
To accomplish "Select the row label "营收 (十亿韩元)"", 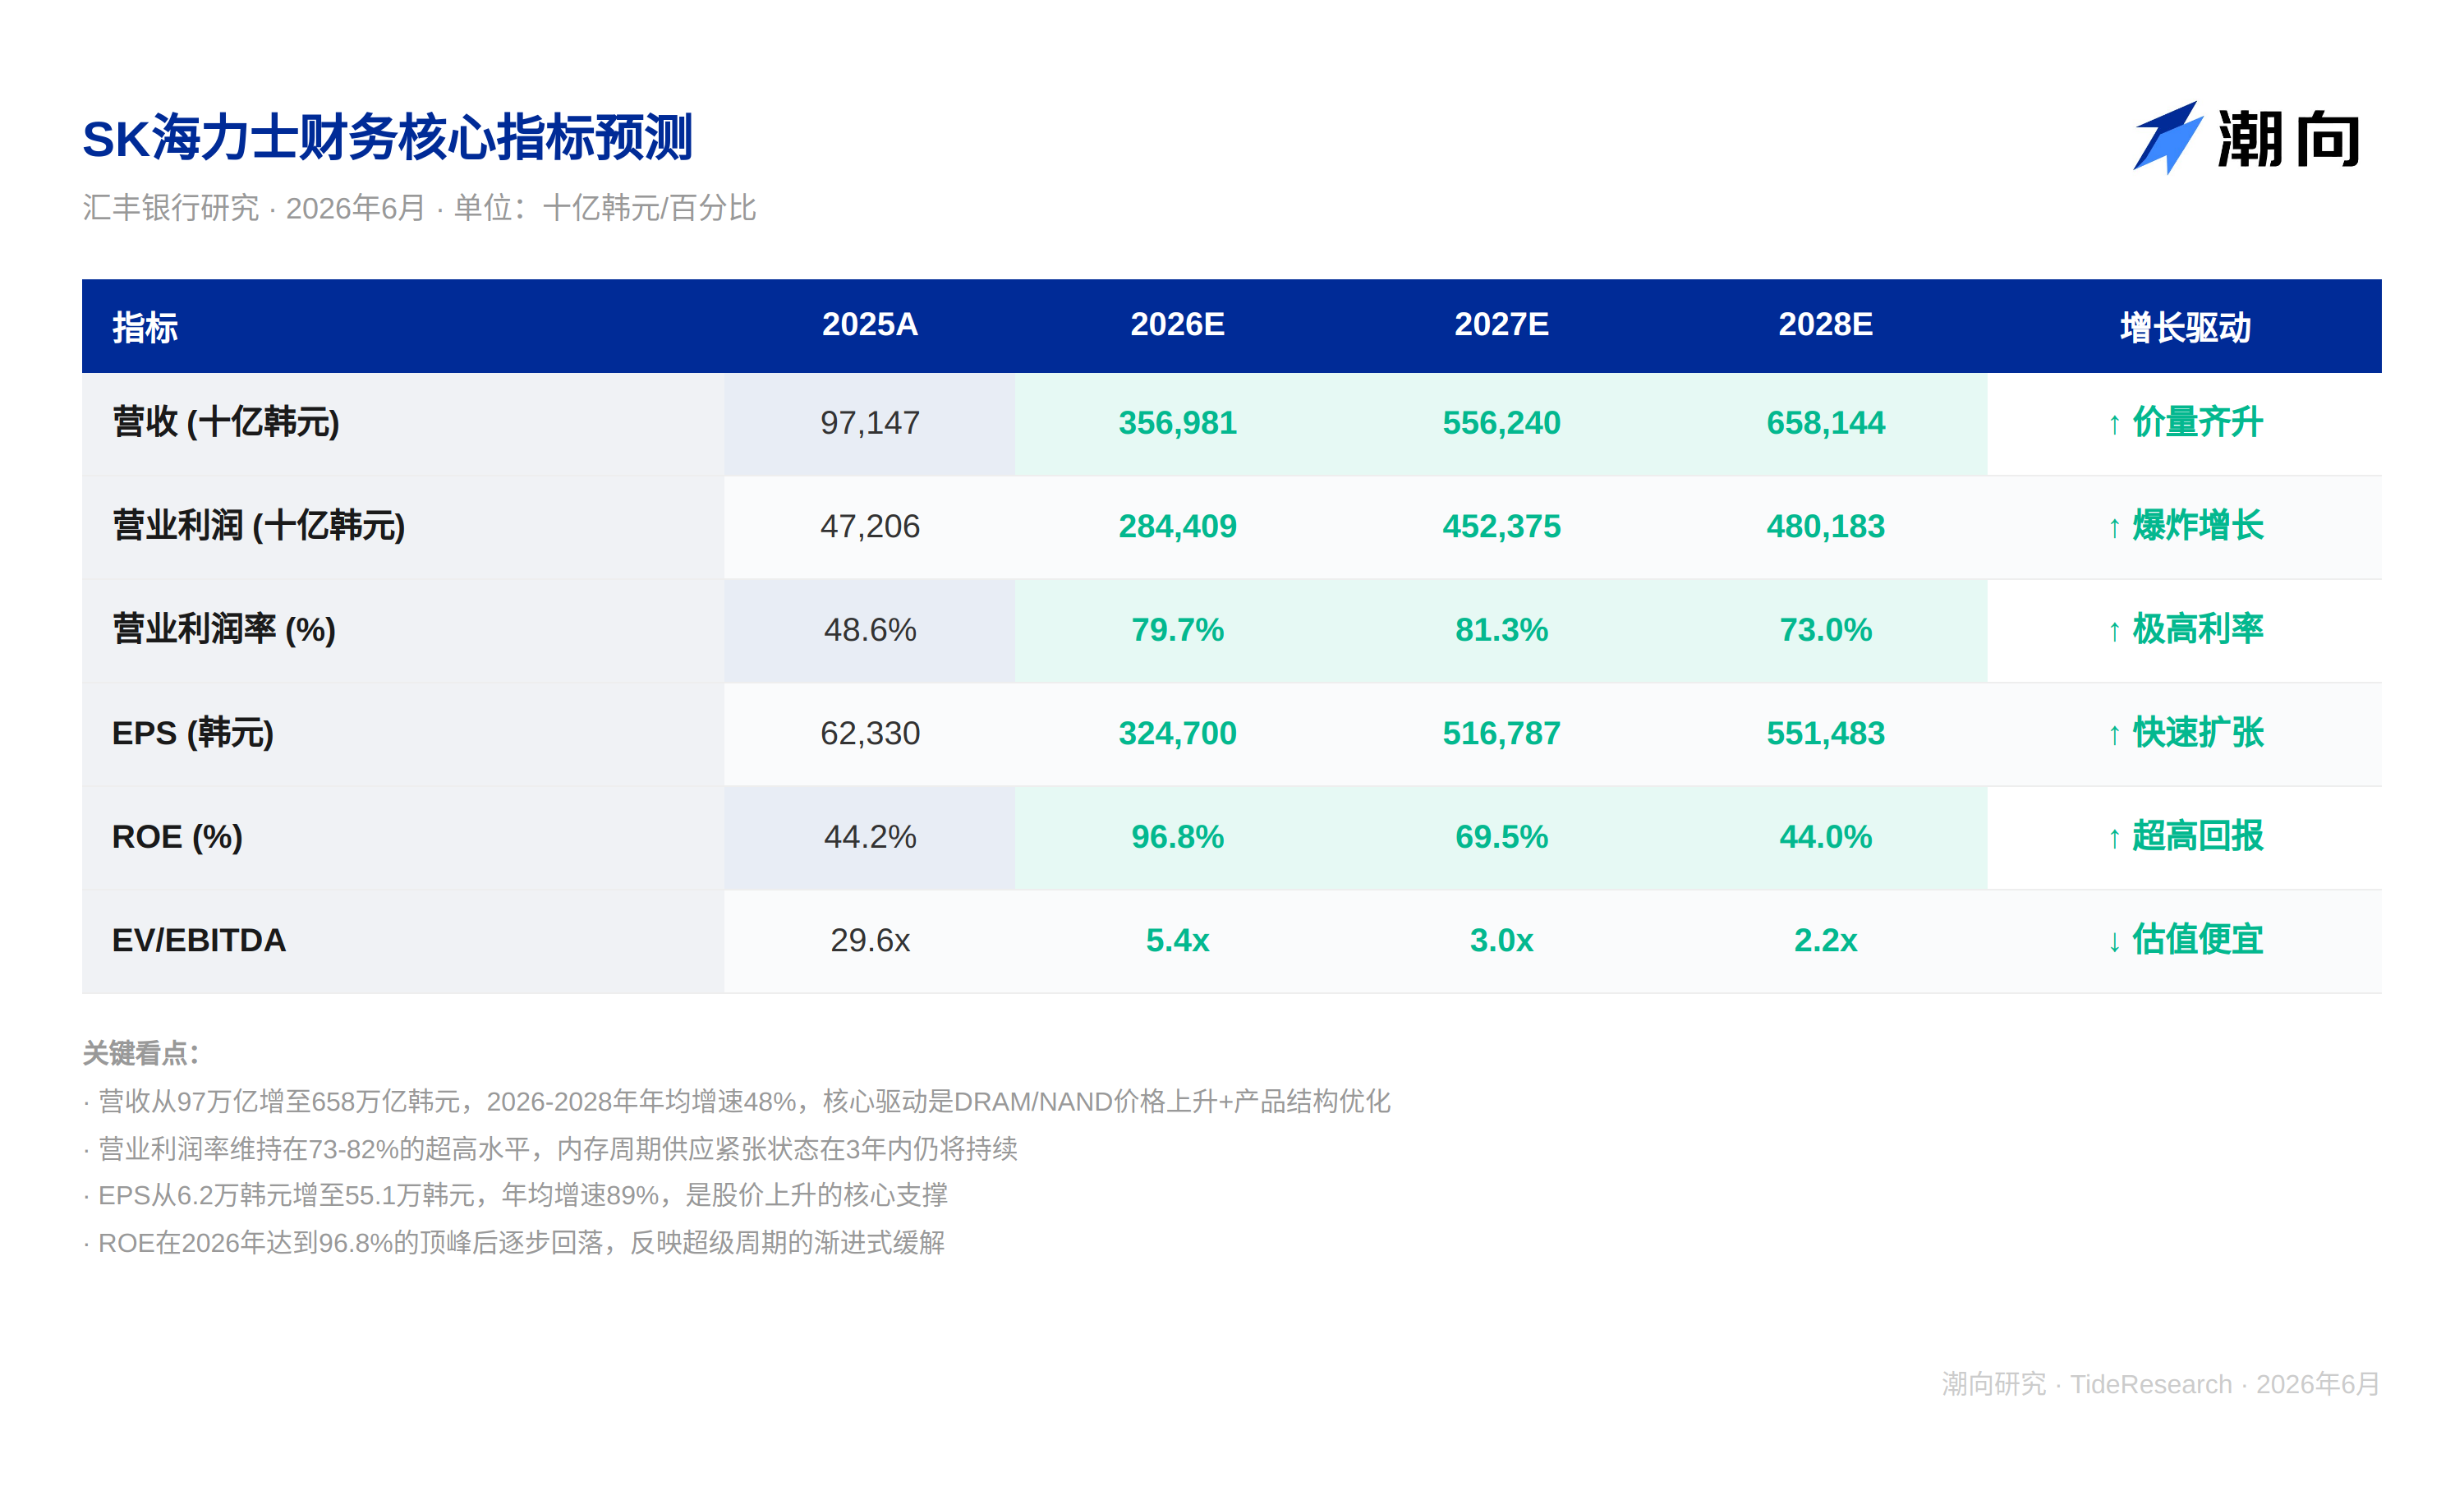I will 226,423.
